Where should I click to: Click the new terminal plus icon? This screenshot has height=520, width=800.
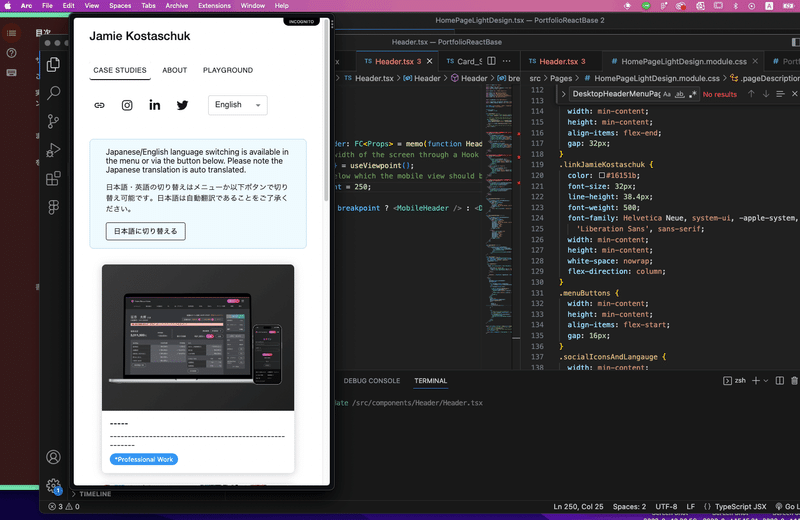coord(756,381)
